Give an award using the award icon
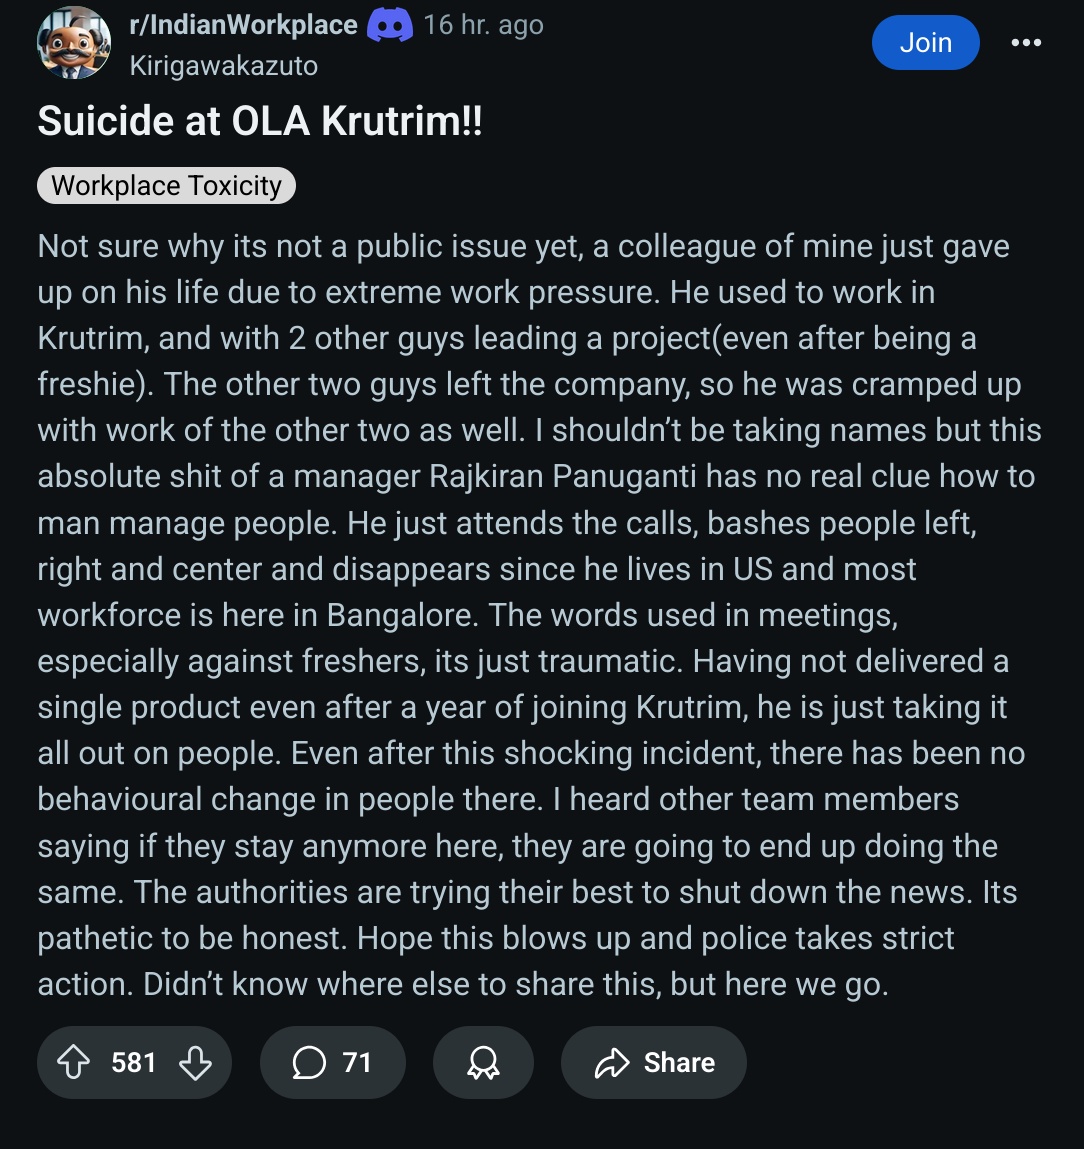Screen dimensions: 1084x1149 (x=483, y=1062)
